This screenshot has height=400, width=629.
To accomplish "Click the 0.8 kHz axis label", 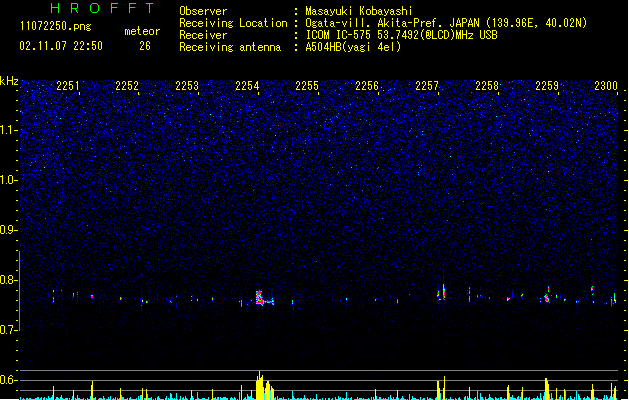I will pos(8,280).
